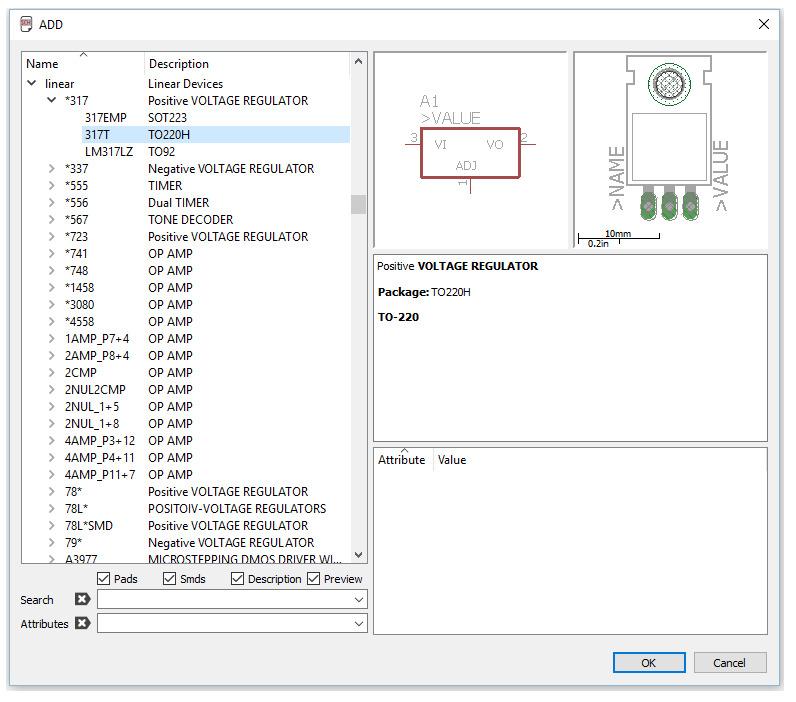Screen dimensions: 796x702
Task: Select the LM317LZ TO92 device row
Action: point(216,151)
